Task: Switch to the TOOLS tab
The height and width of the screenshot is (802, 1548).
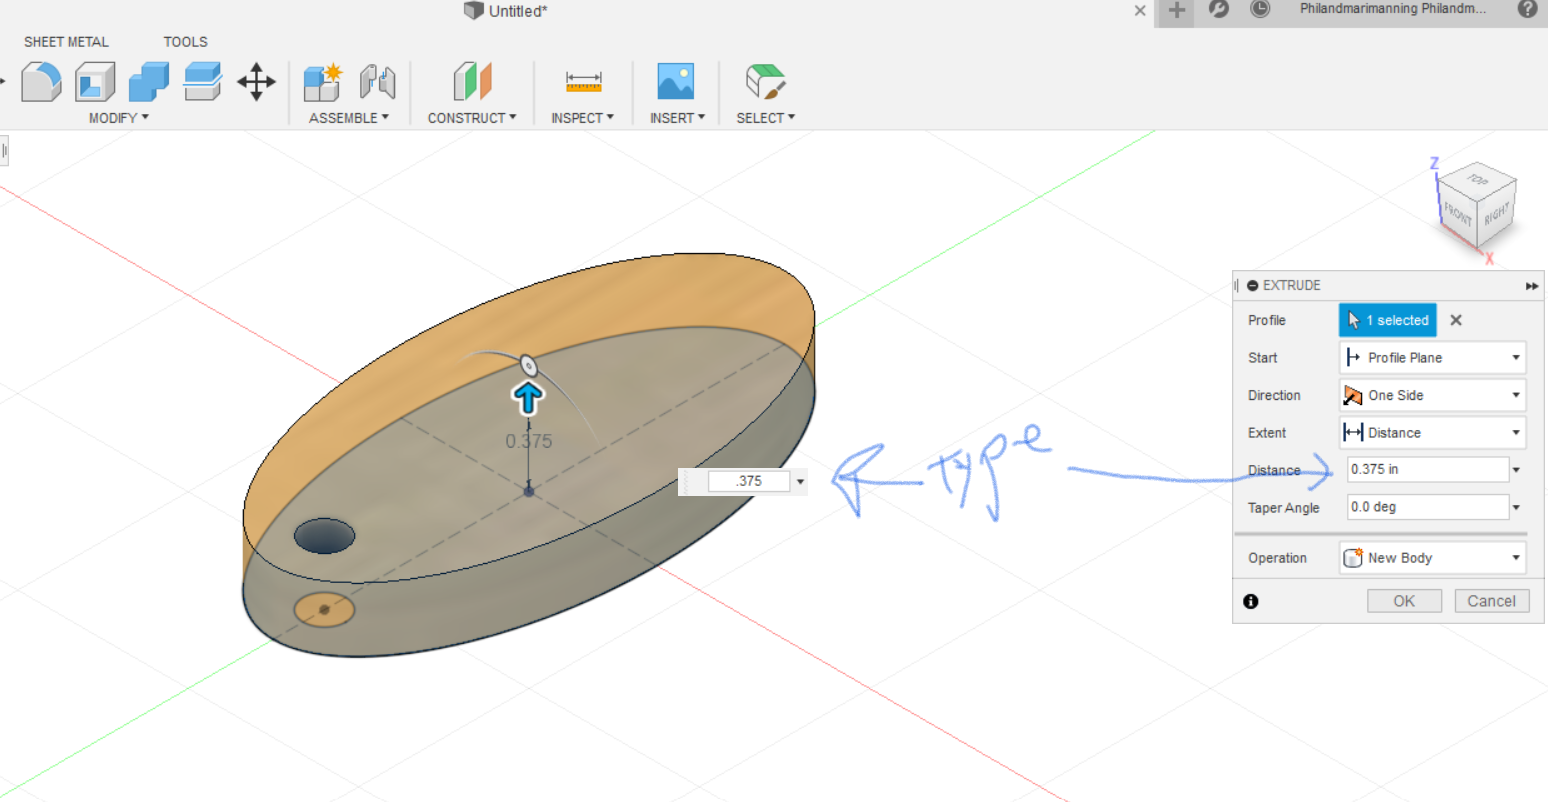Action: [x=185, y=41]
